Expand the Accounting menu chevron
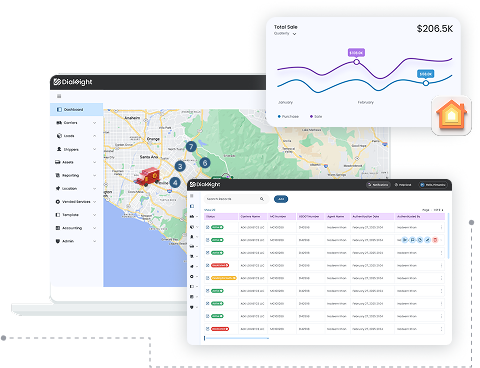Image resolution: width=480 pixels, height=368 pixels. click(x=95, y=228)
